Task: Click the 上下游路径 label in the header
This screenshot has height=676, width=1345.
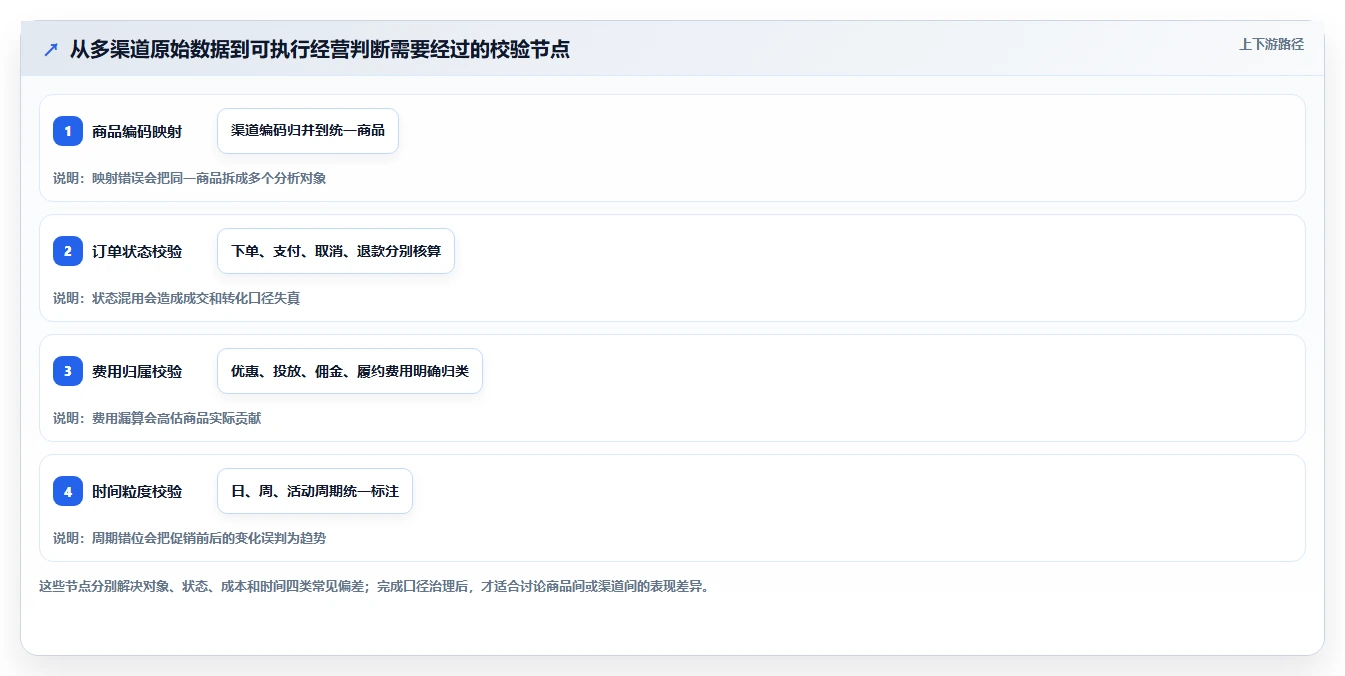Action: click(1271, 44)
